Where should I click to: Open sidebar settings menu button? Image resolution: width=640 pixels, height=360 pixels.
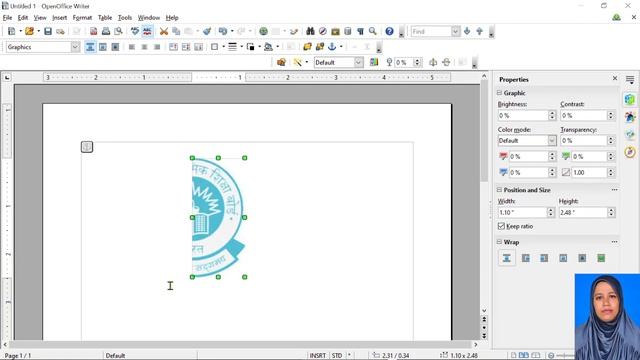click(630, 80)
